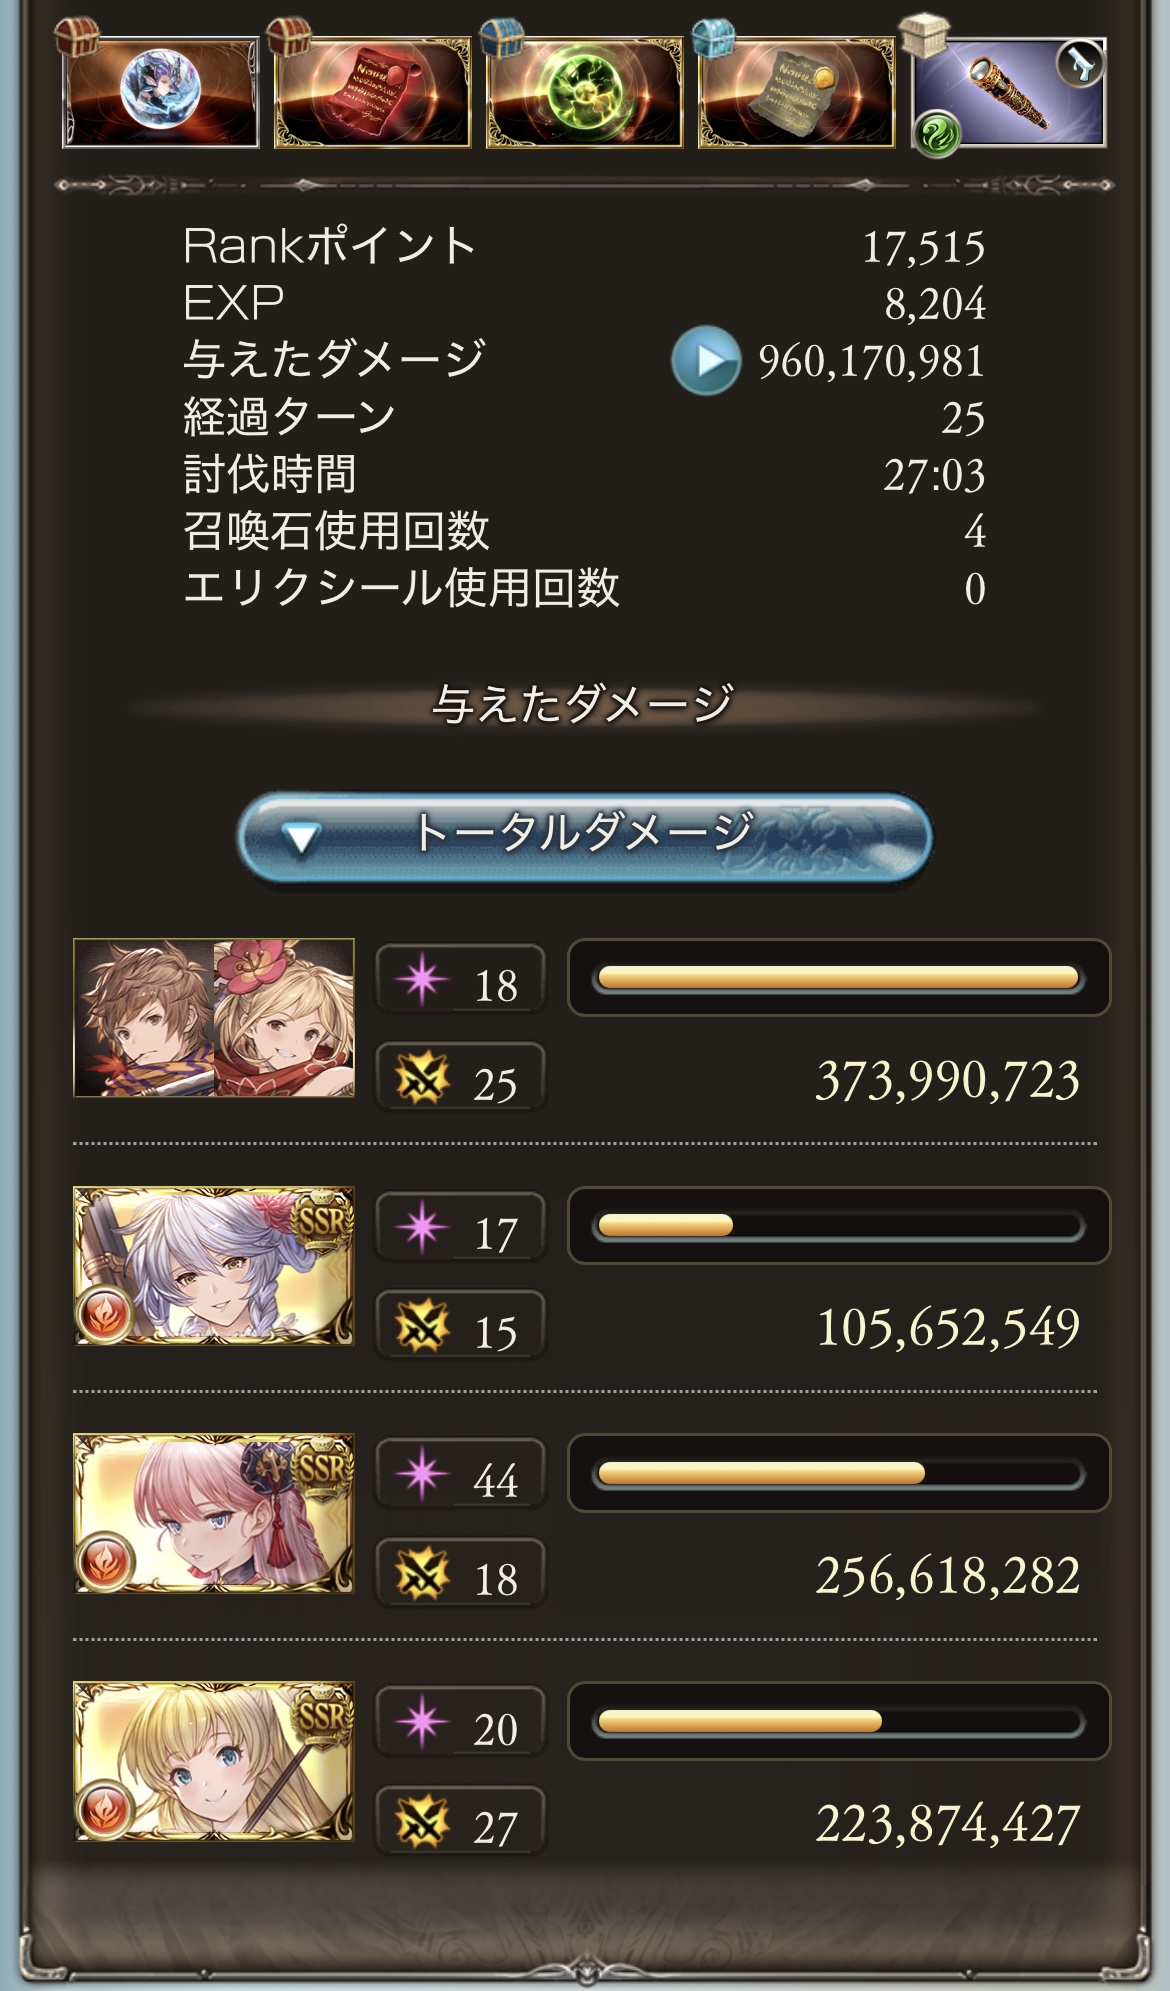Open the stone tablet scroll reward
This screenshot has height=1991, width=1170.
[797, 92]
